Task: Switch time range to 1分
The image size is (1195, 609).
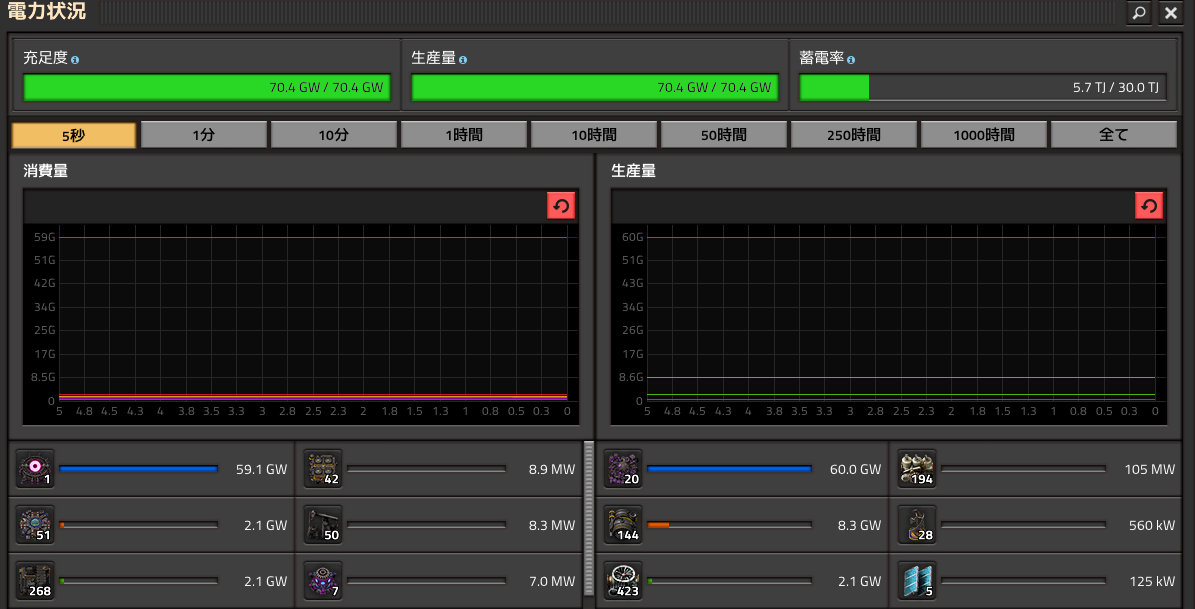Action: pyautogui.click(x=203, y=135)
